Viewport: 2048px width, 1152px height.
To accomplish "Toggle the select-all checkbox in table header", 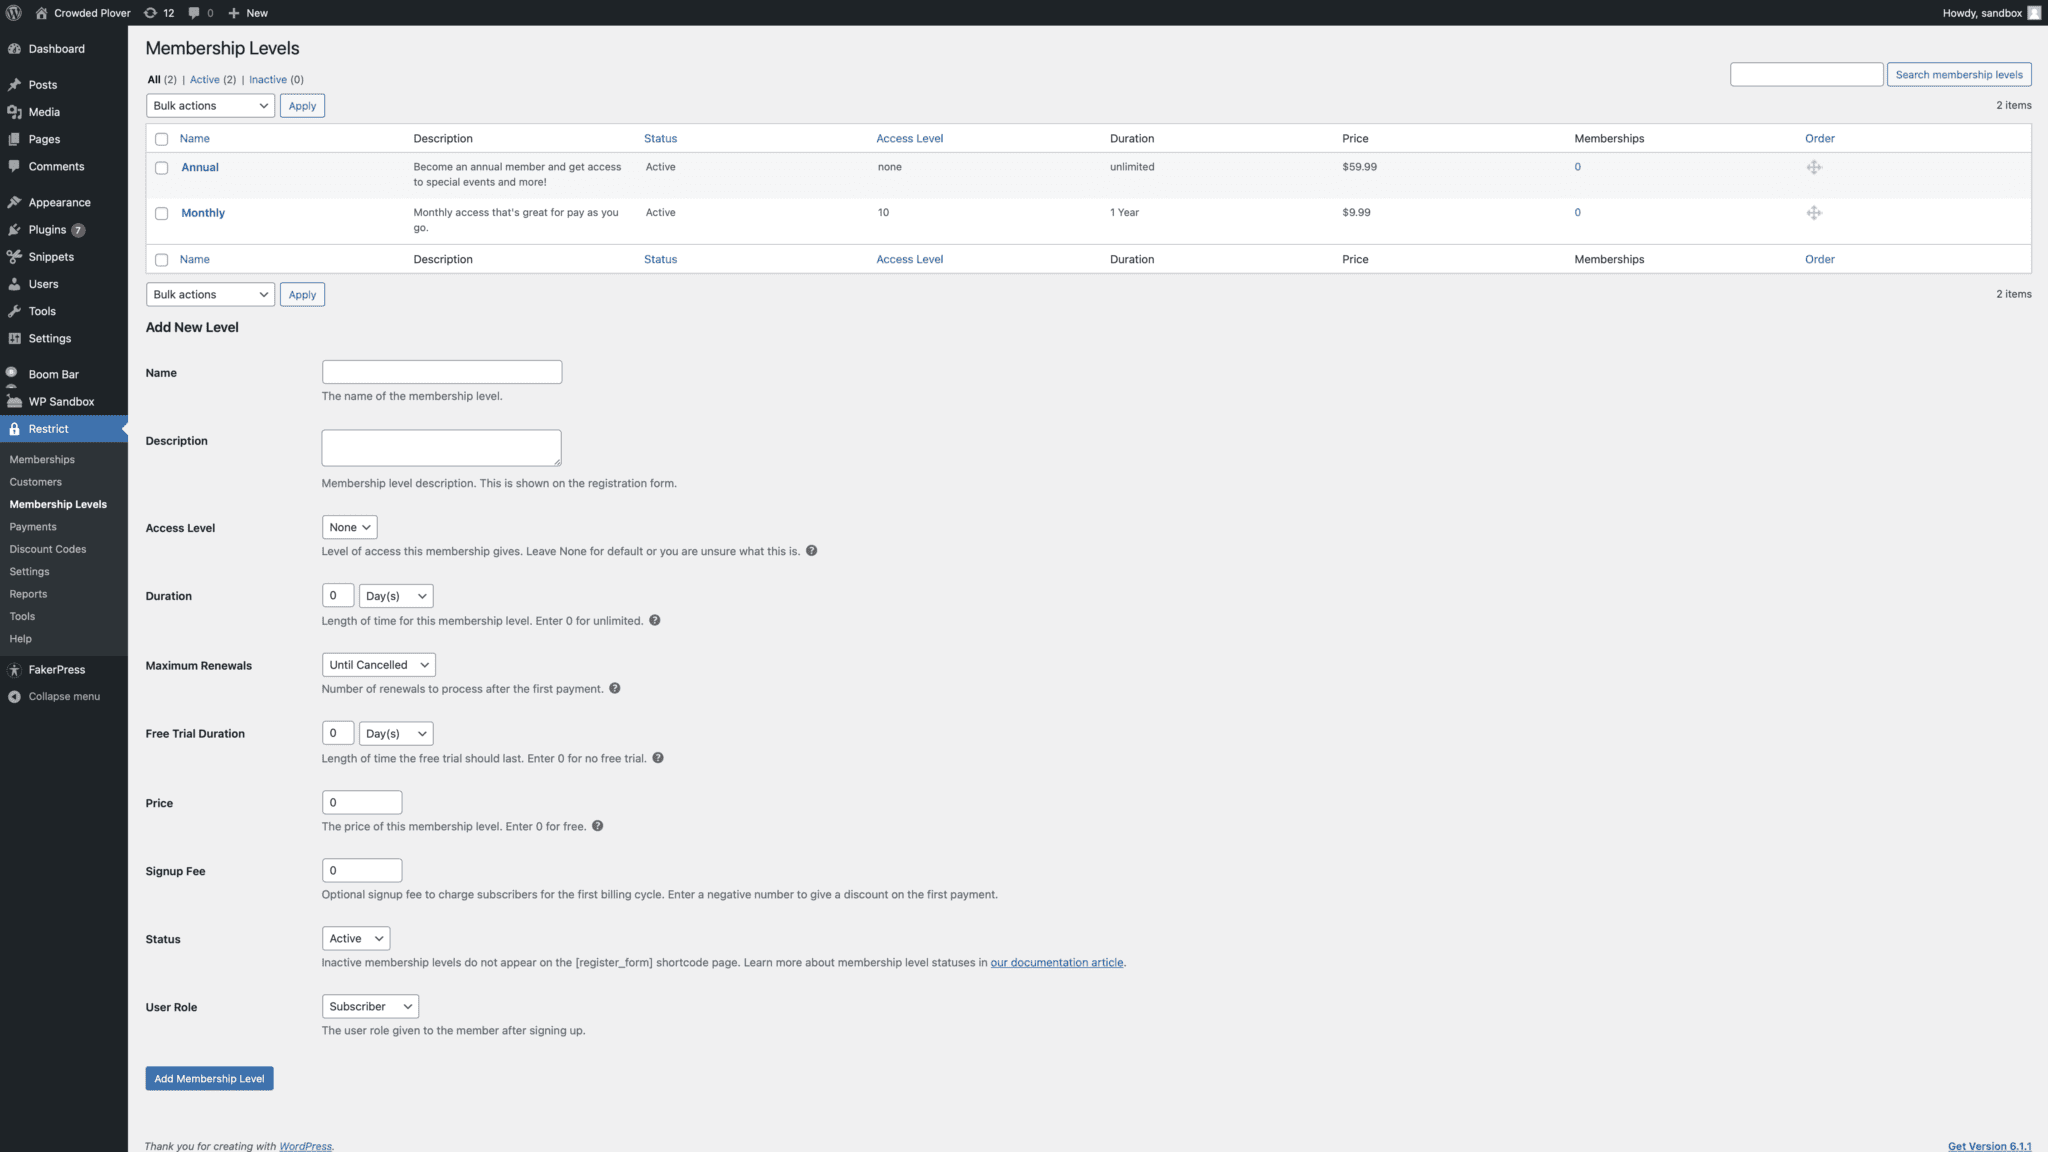I will point(161,139).
